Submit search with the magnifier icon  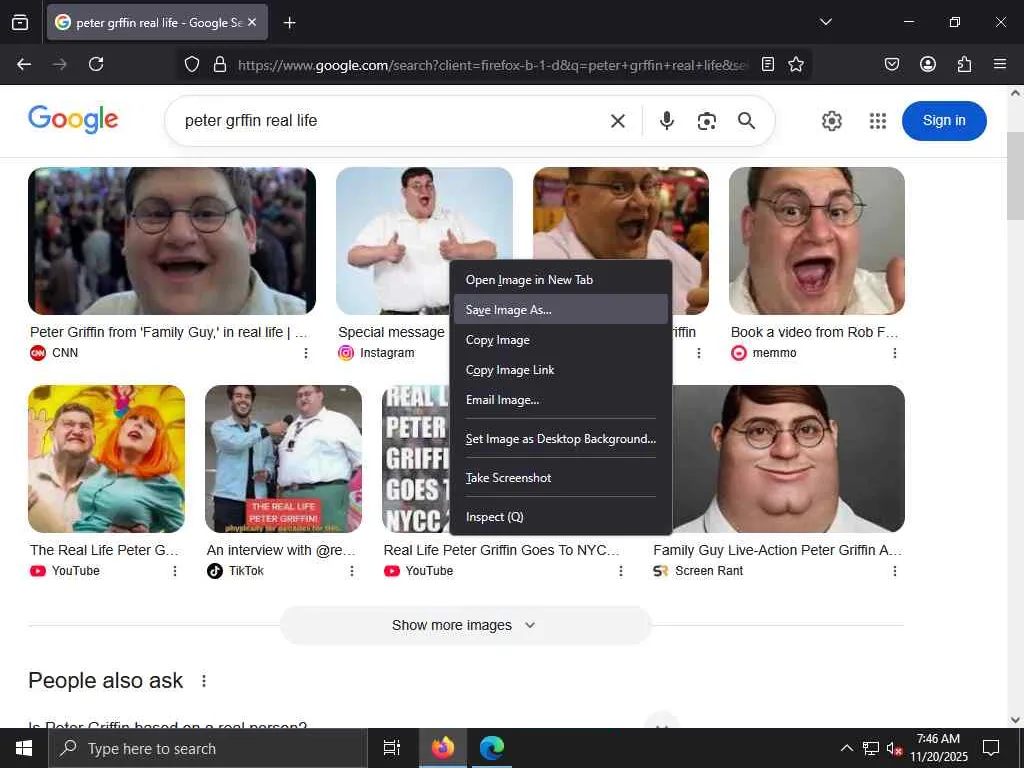(x=746, y=121)
